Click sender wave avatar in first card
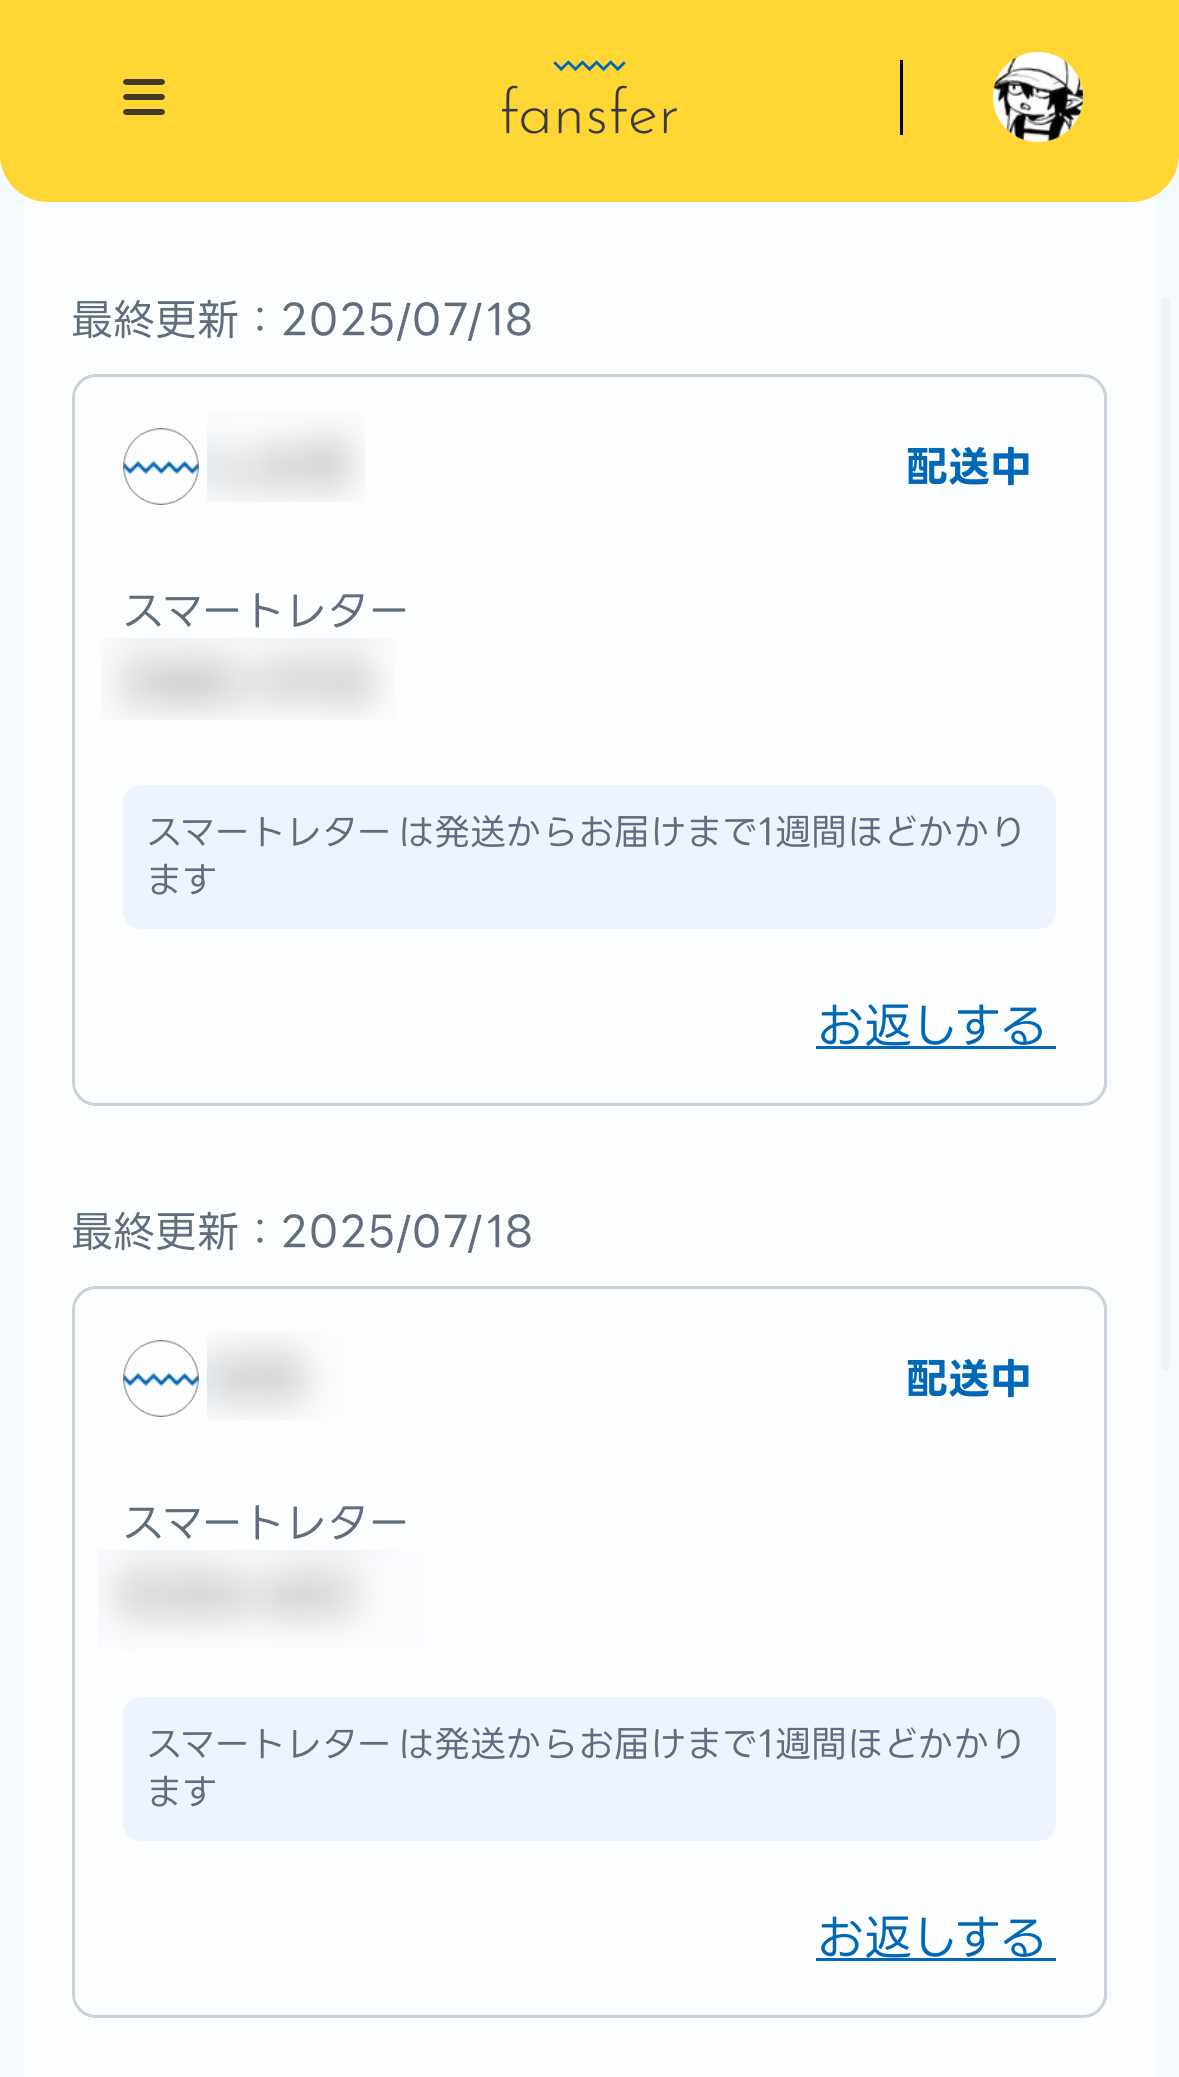 pos(161,467)
